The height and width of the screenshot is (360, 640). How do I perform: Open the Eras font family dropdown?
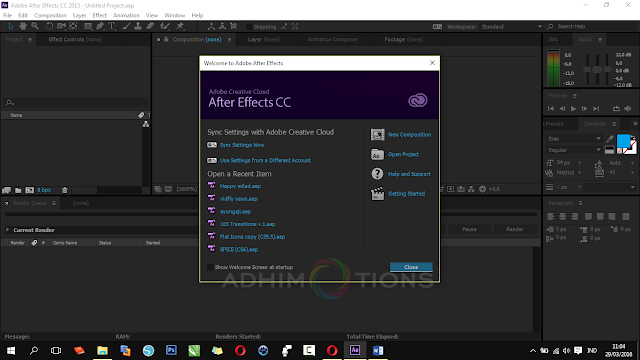pyautogui.click(x=574, y=139)
